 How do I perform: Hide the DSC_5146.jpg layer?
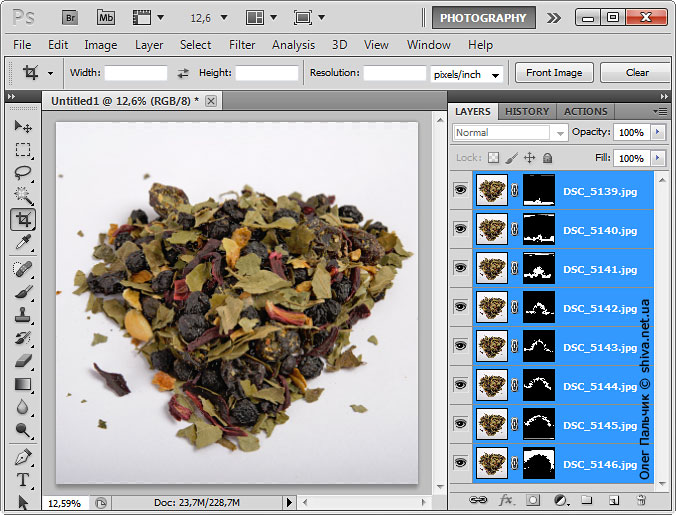click(x=460, y=463)
